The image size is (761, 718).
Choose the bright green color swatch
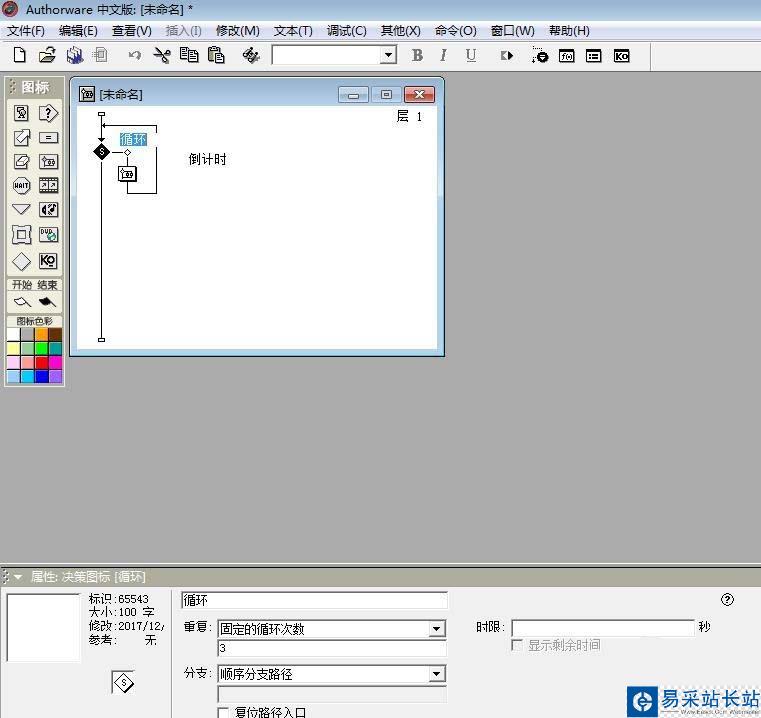[41, 349]
